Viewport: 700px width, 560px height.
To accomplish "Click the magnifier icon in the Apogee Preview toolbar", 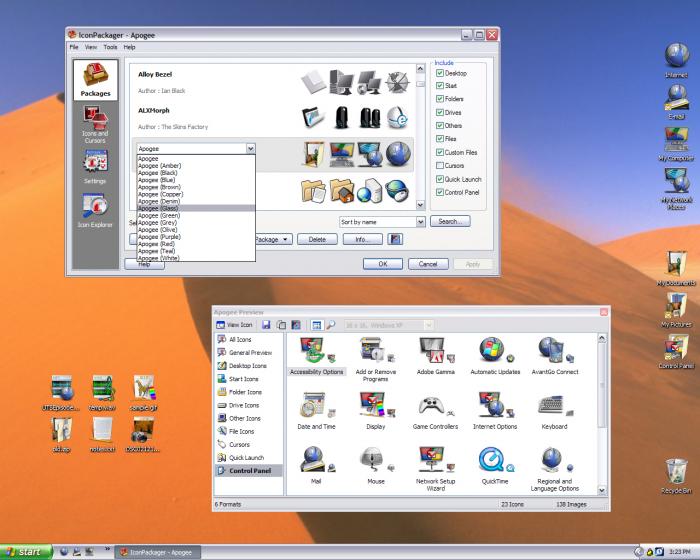I will [x=331, y=325].
